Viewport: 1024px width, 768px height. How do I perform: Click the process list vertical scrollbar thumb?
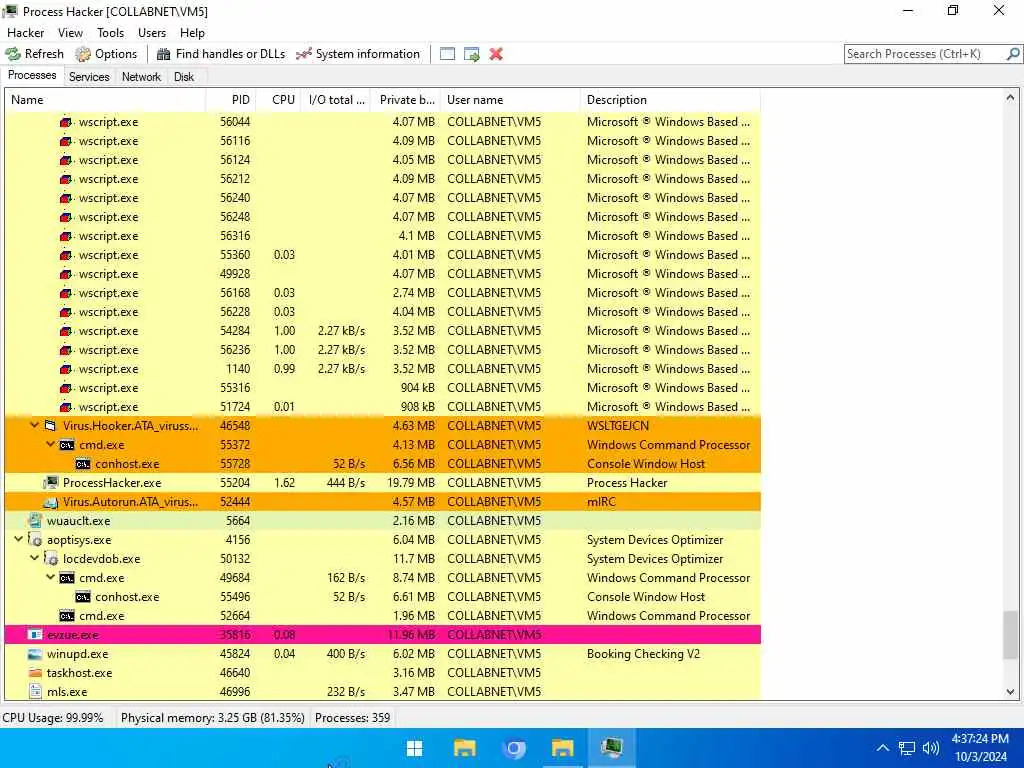(x=1010, y=635)
